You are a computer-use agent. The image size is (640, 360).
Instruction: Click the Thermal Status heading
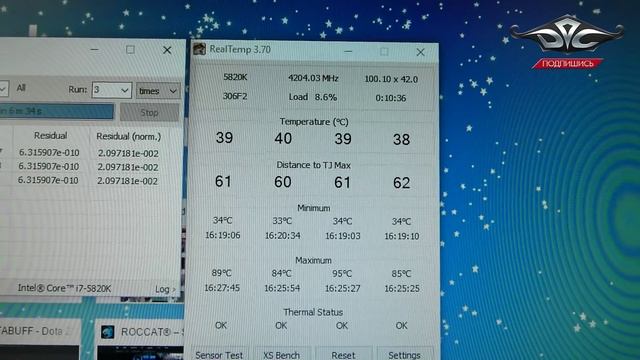click(x=313, y=312)
